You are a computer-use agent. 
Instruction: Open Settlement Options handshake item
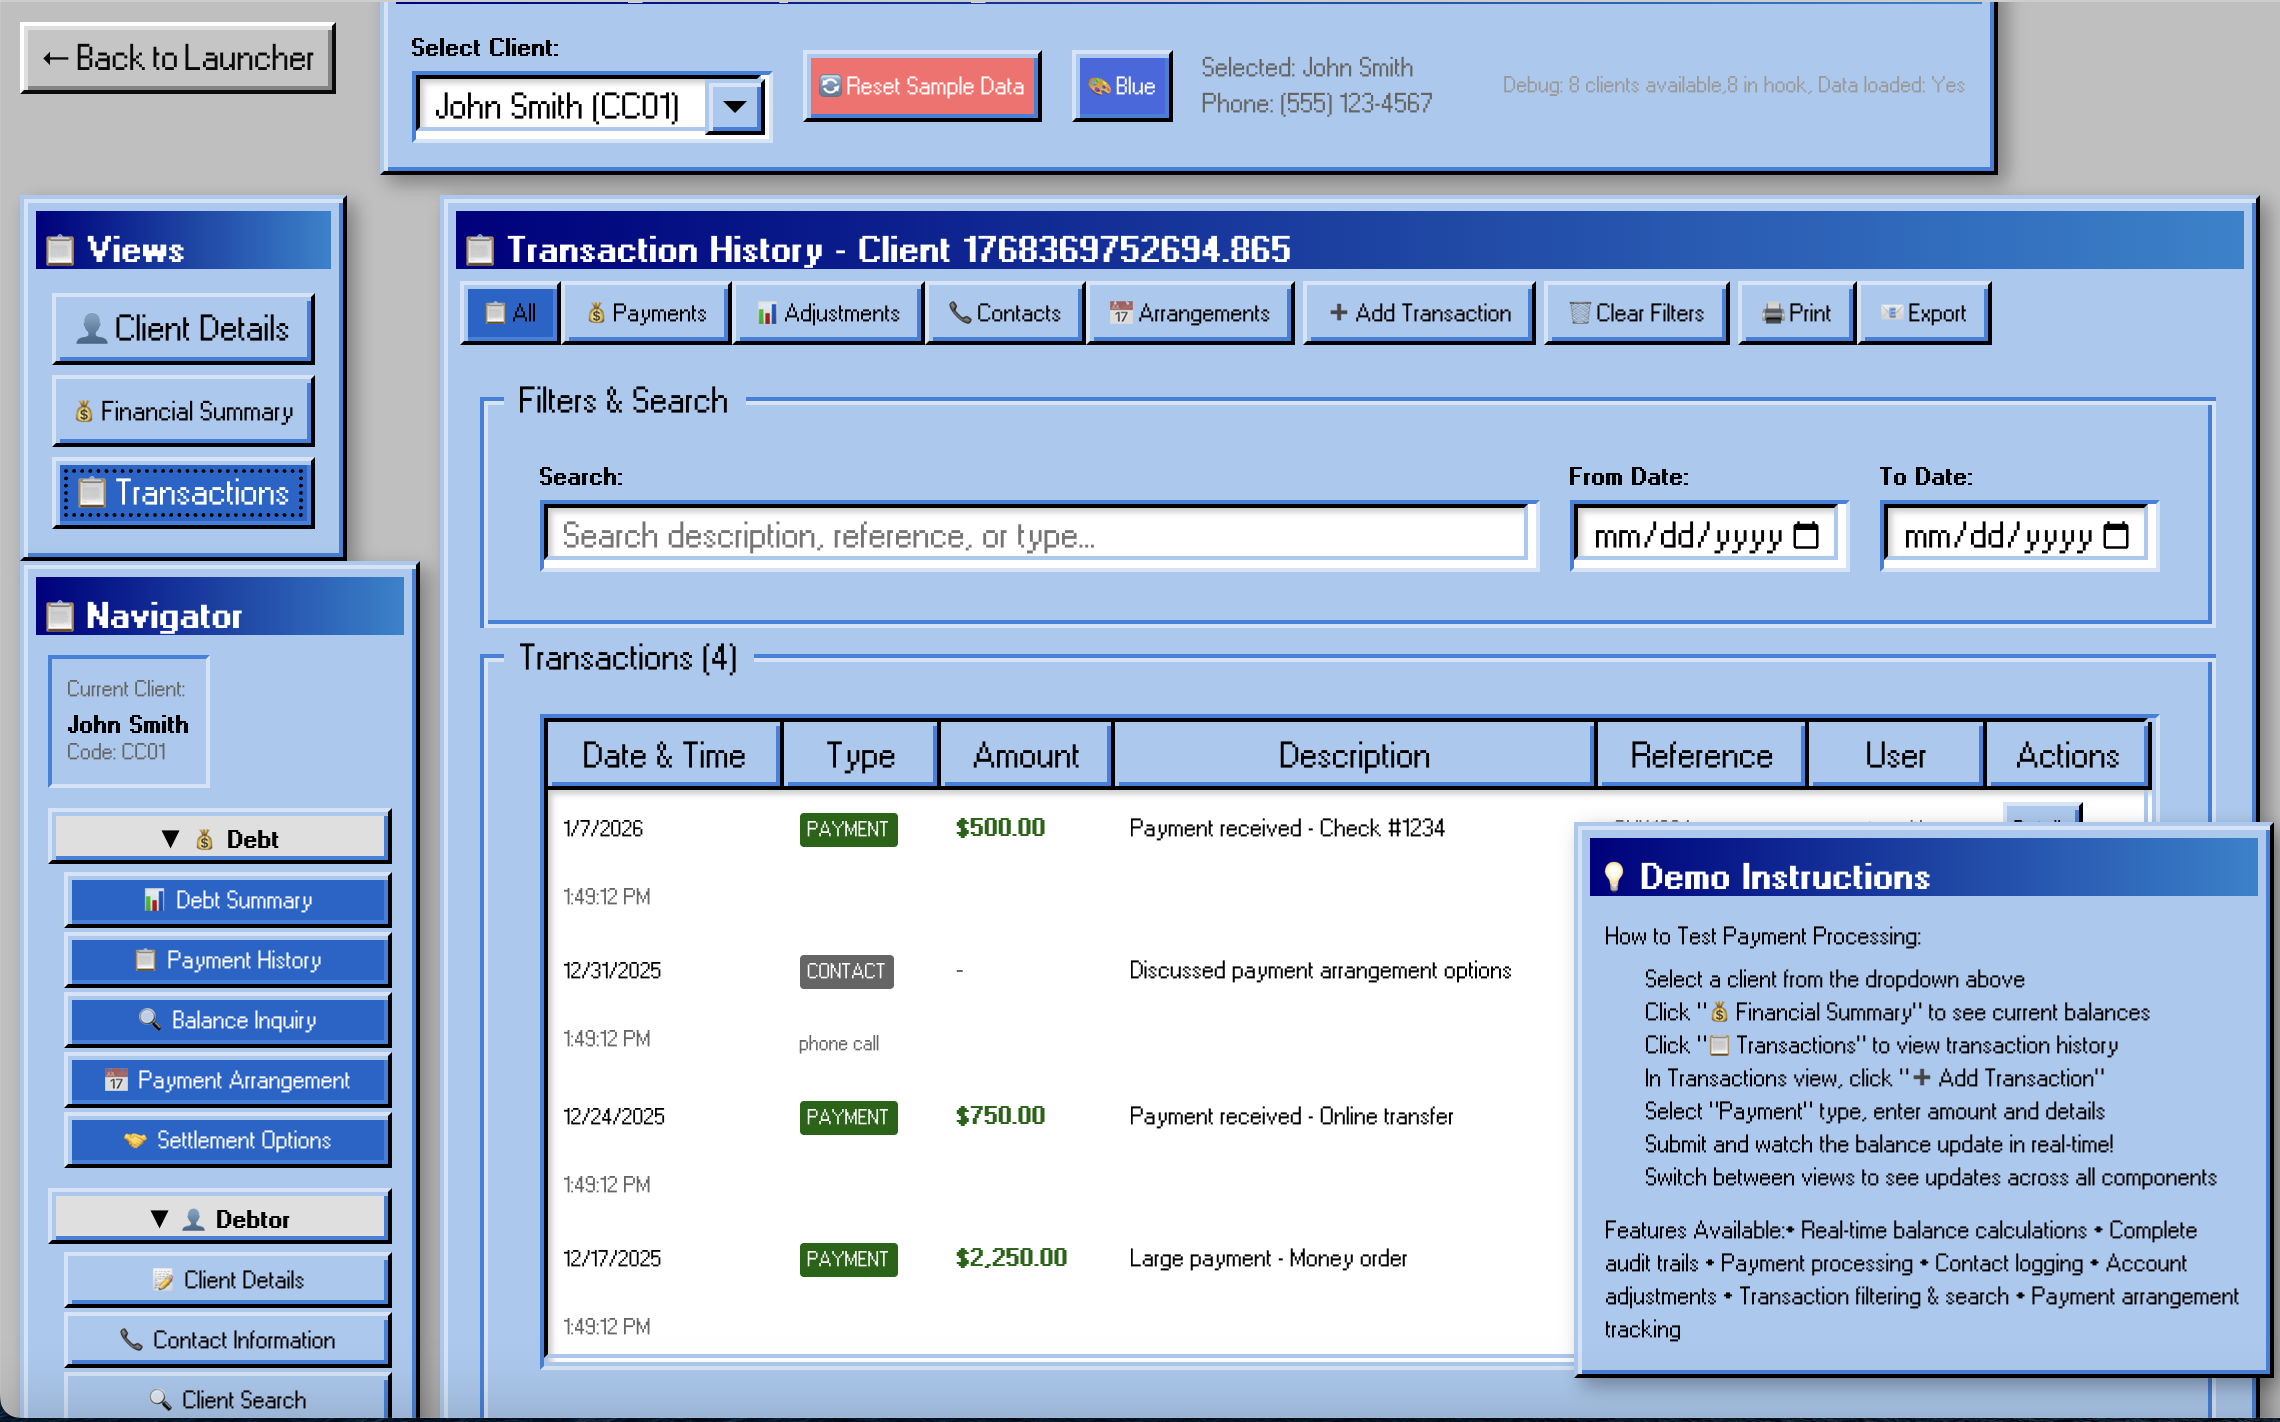(x=228, y=1140)
